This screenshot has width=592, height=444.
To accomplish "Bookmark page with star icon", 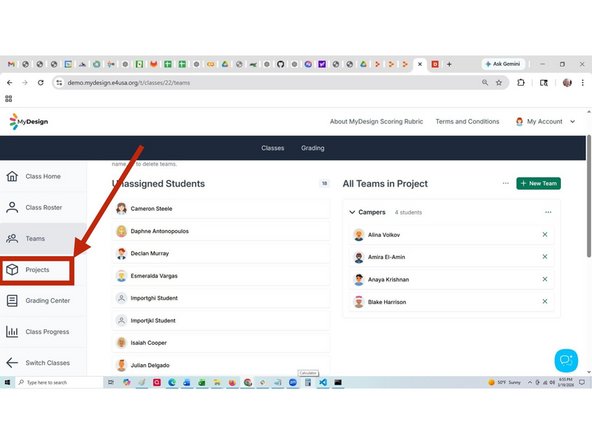I will point(499,83).
